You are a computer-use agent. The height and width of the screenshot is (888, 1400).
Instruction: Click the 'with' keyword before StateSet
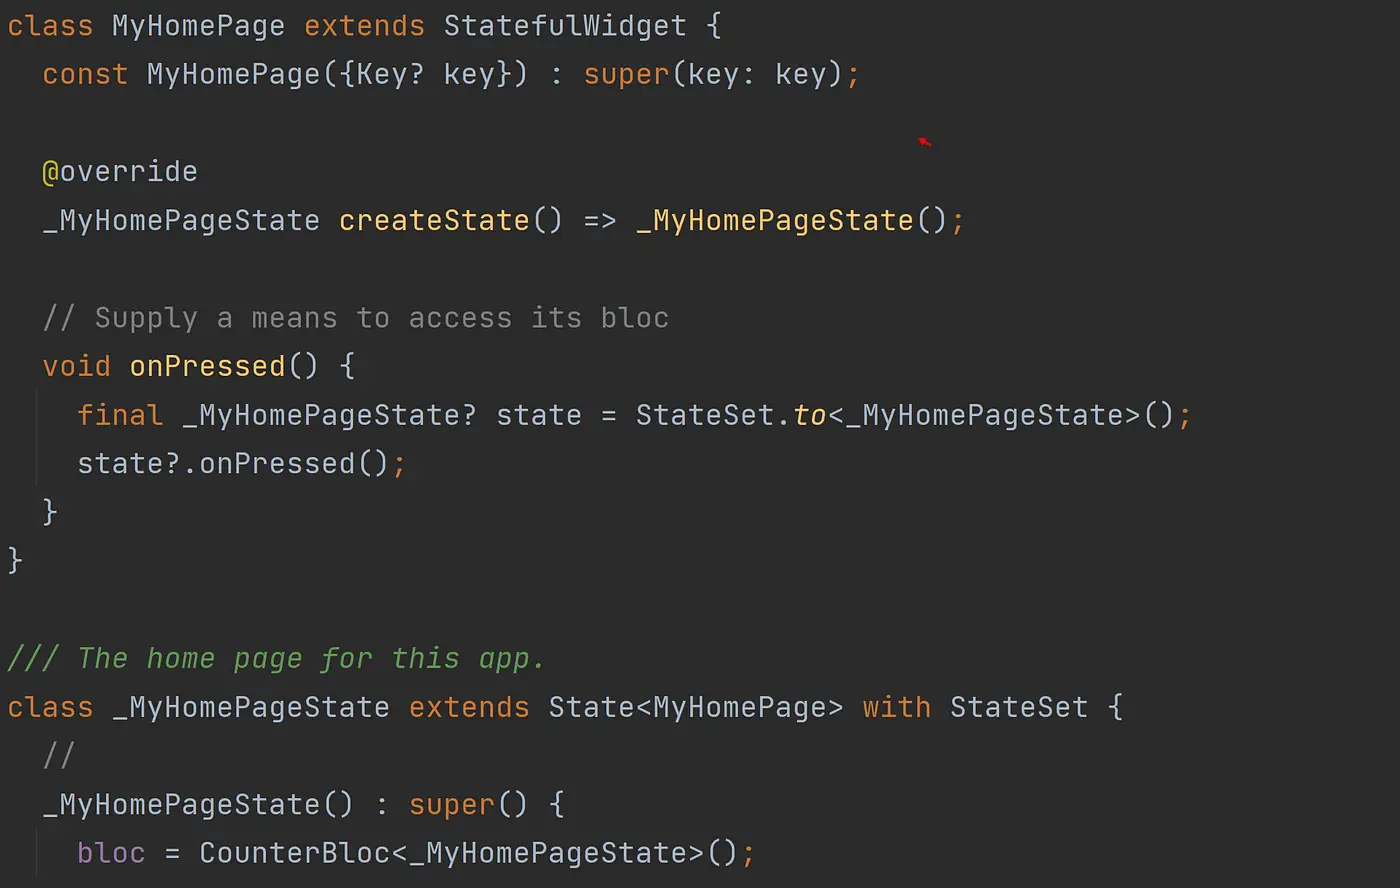(x=896, y=707)
